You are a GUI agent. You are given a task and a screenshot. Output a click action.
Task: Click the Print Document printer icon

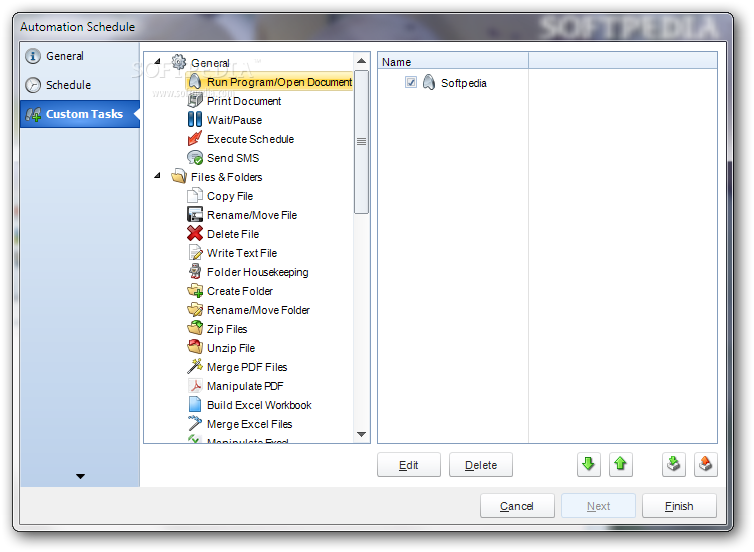click(x=195, y=100)
